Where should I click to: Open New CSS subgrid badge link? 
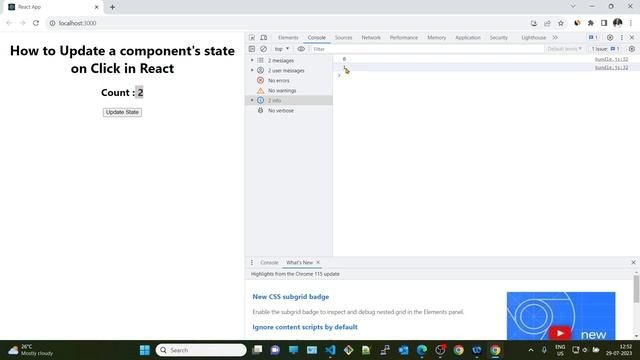[291, 297]
